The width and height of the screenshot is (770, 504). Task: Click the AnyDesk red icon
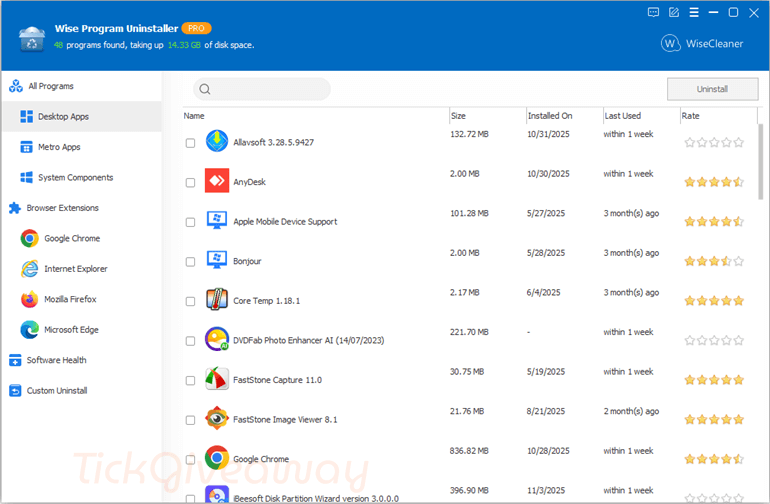217,181
